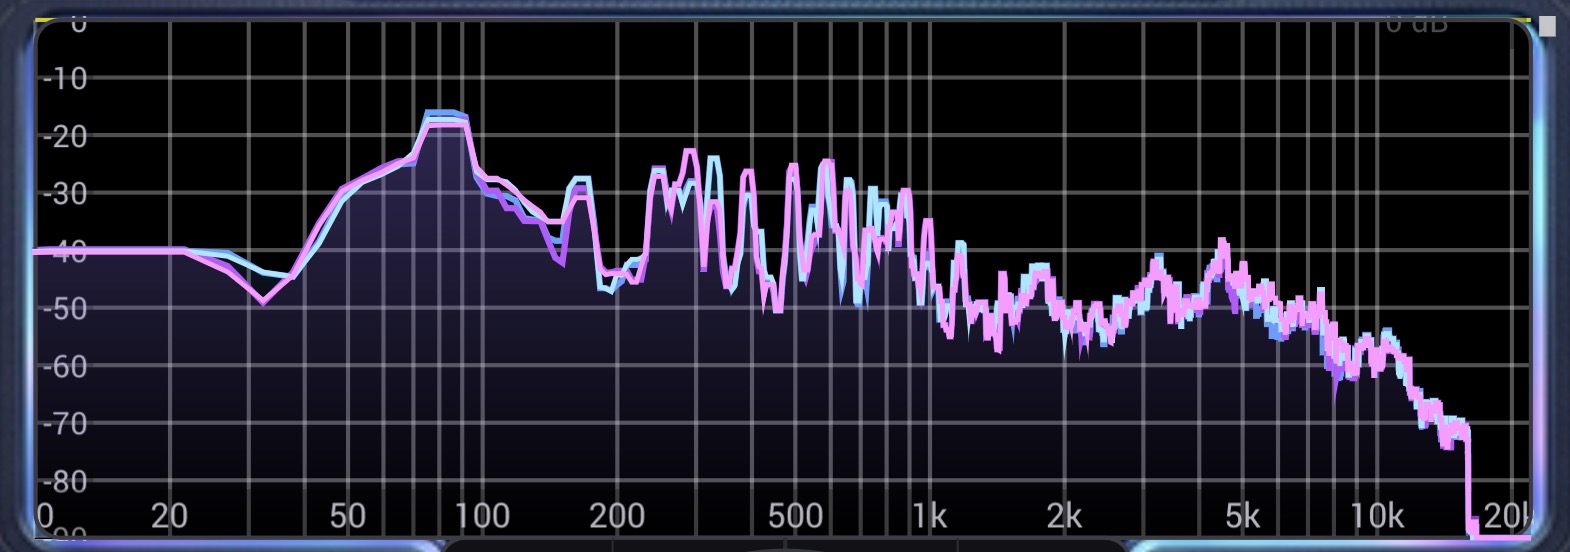Click the 20 Hz frequency axis label
This screenshot has height=552, width=1570.
click(169, 516)
